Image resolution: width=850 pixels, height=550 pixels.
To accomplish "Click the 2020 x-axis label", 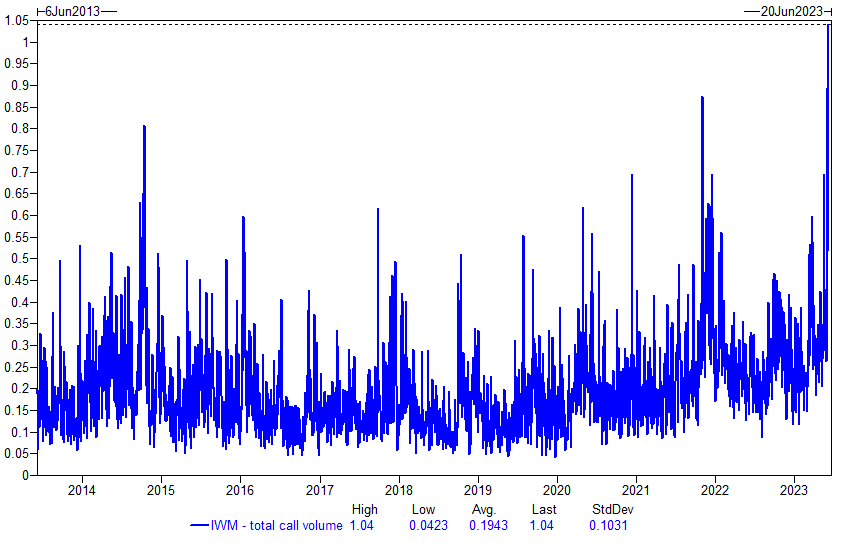I will pyautogui.click(x=557, y=490).
